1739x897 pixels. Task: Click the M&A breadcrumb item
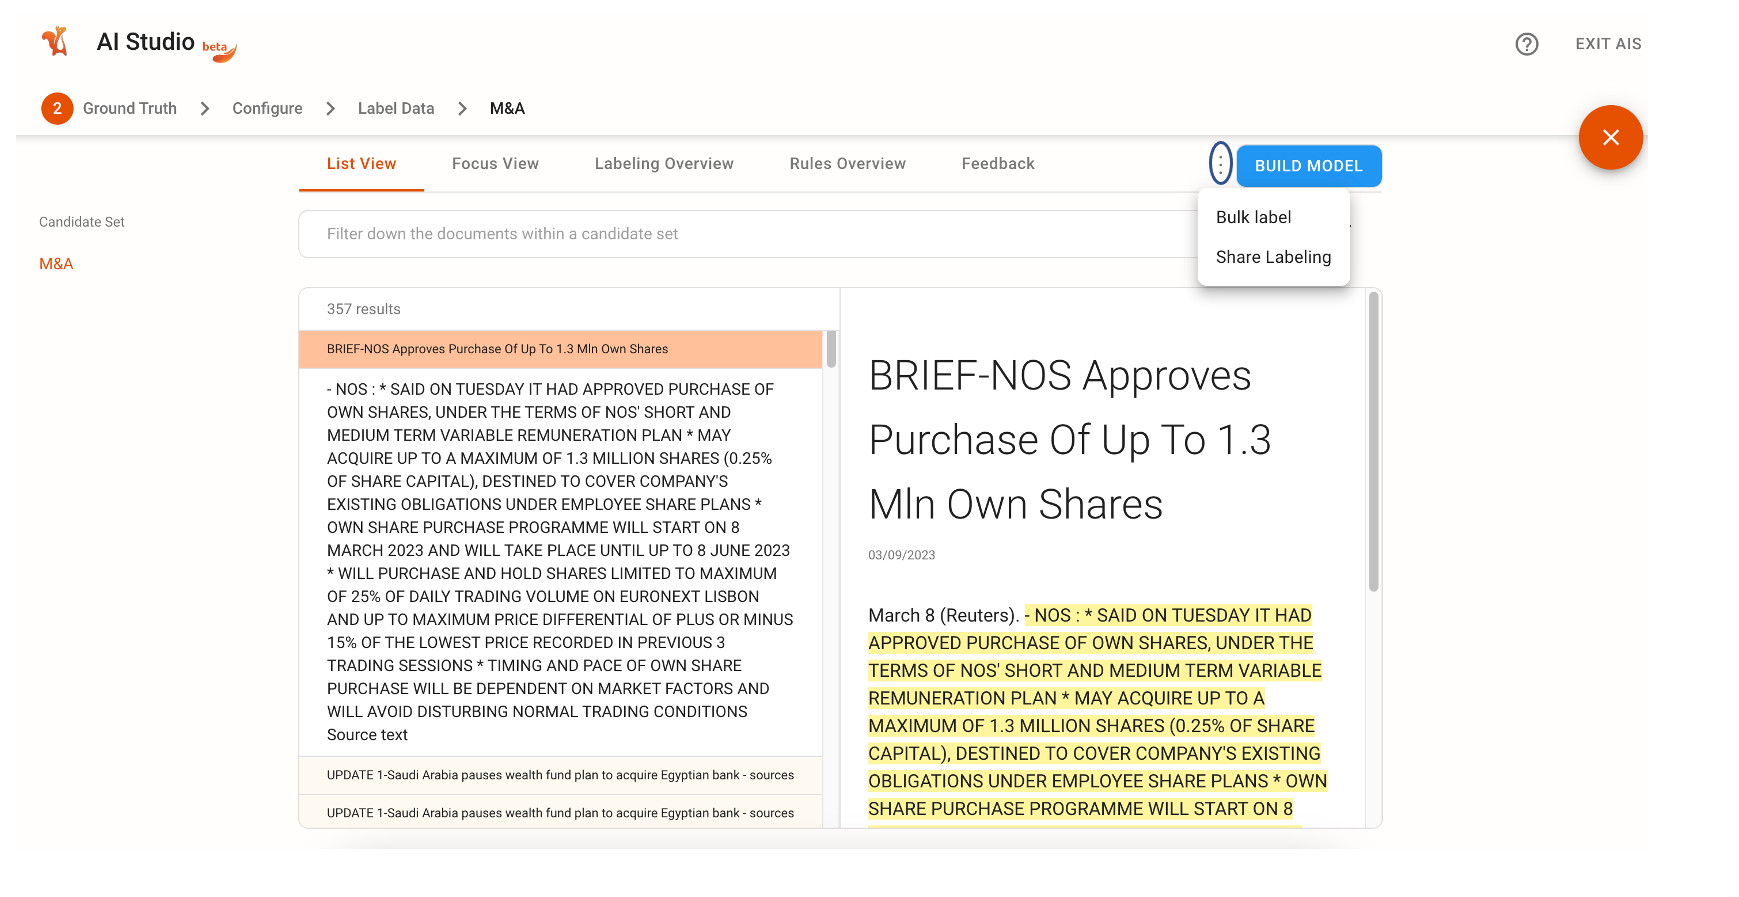(507, 108)
